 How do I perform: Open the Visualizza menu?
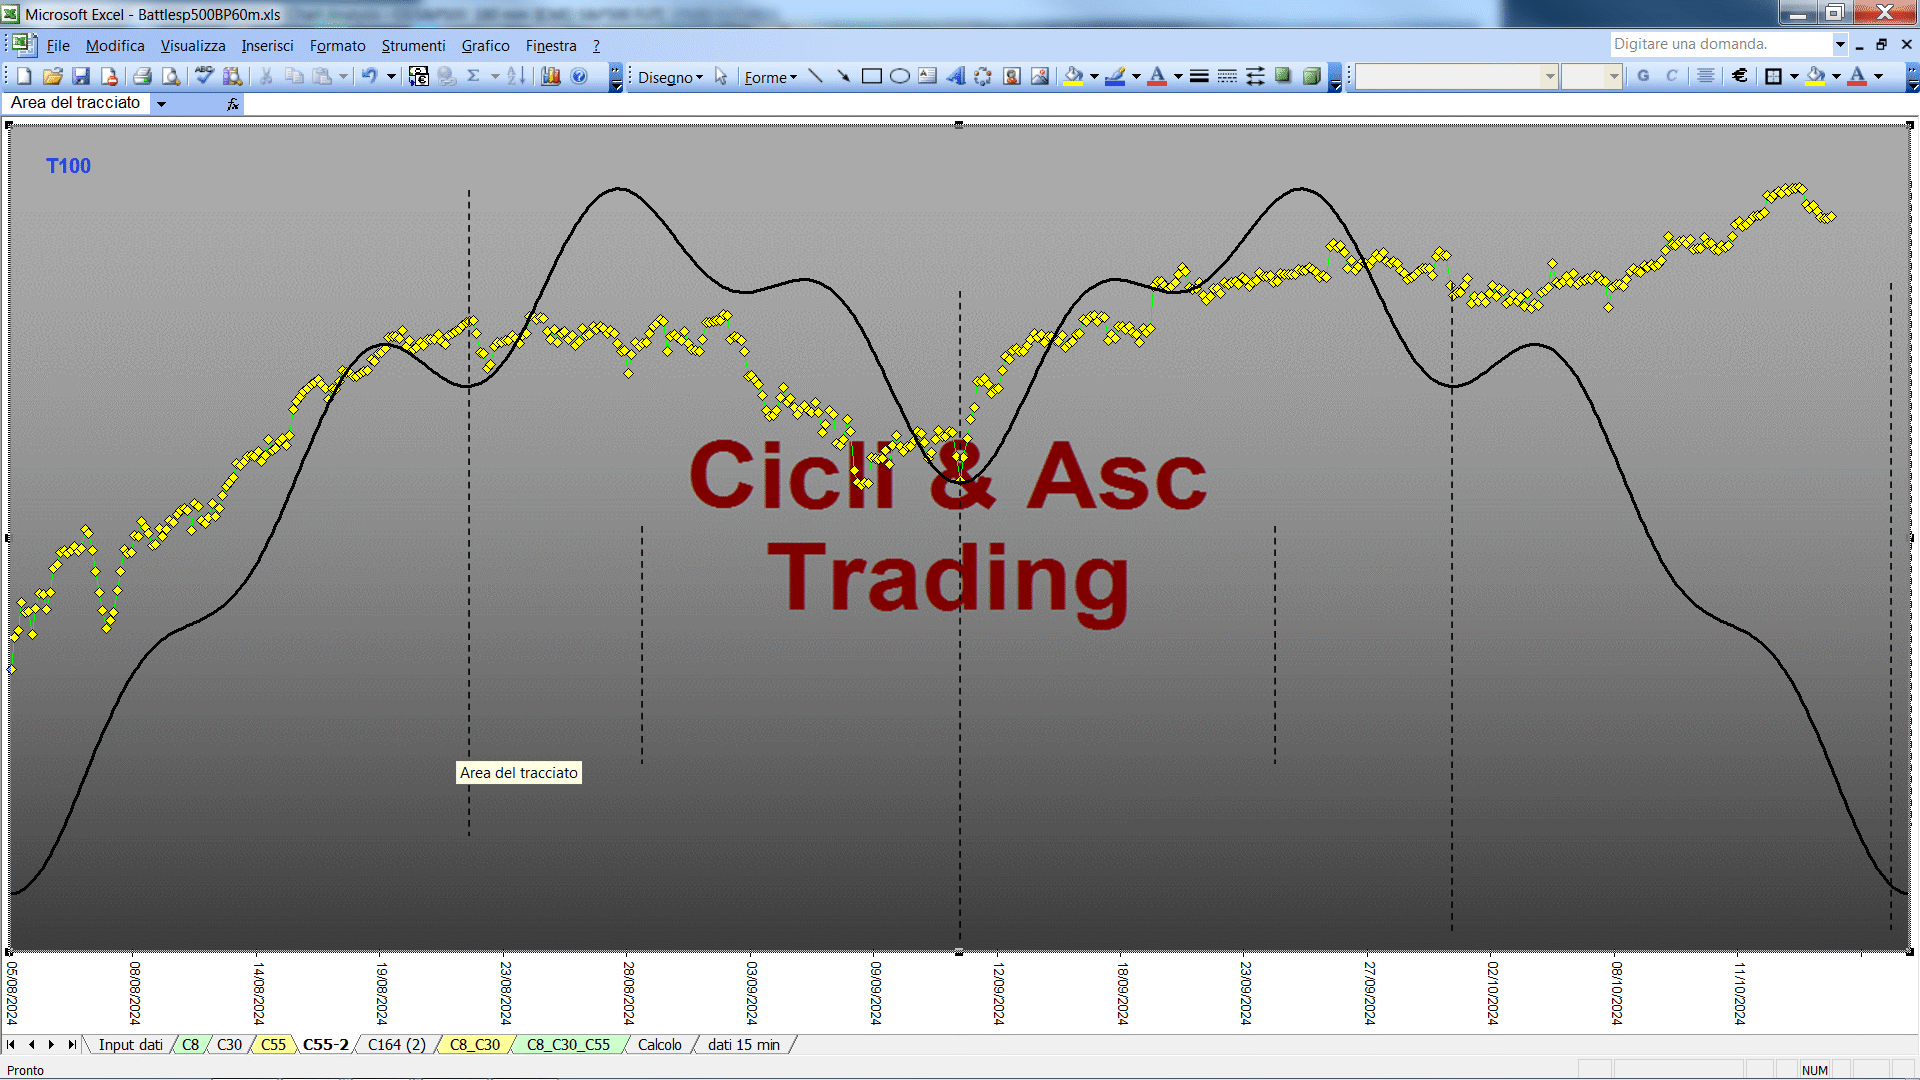tap(193, 46)
